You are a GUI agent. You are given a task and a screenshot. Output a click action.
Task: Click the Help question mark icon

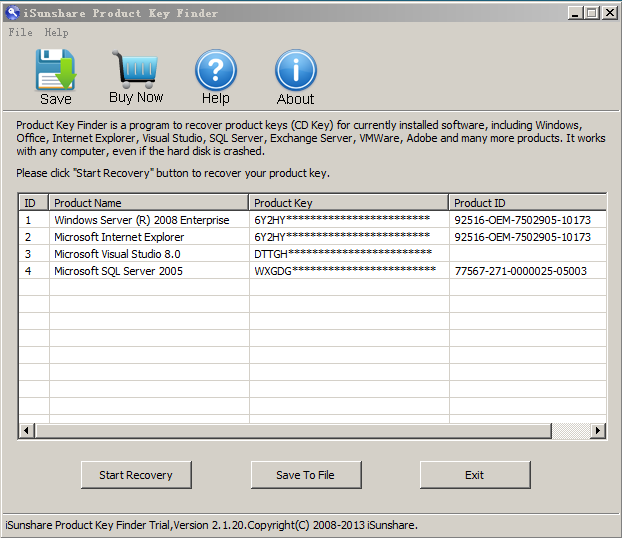[216, 70]
